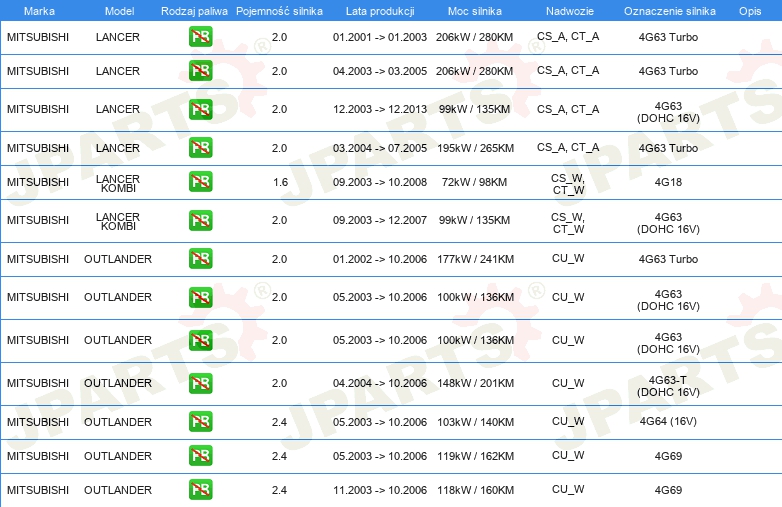Select the date range 04.2003 -> 03.2005
The image size is (782, 507).
pos(380,71)
